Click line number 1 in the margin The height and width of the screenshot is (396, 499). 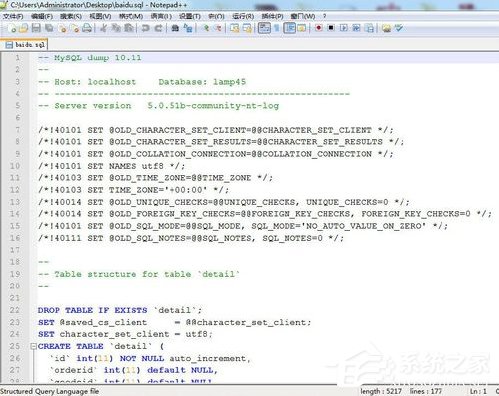click(x=17, y=58)
